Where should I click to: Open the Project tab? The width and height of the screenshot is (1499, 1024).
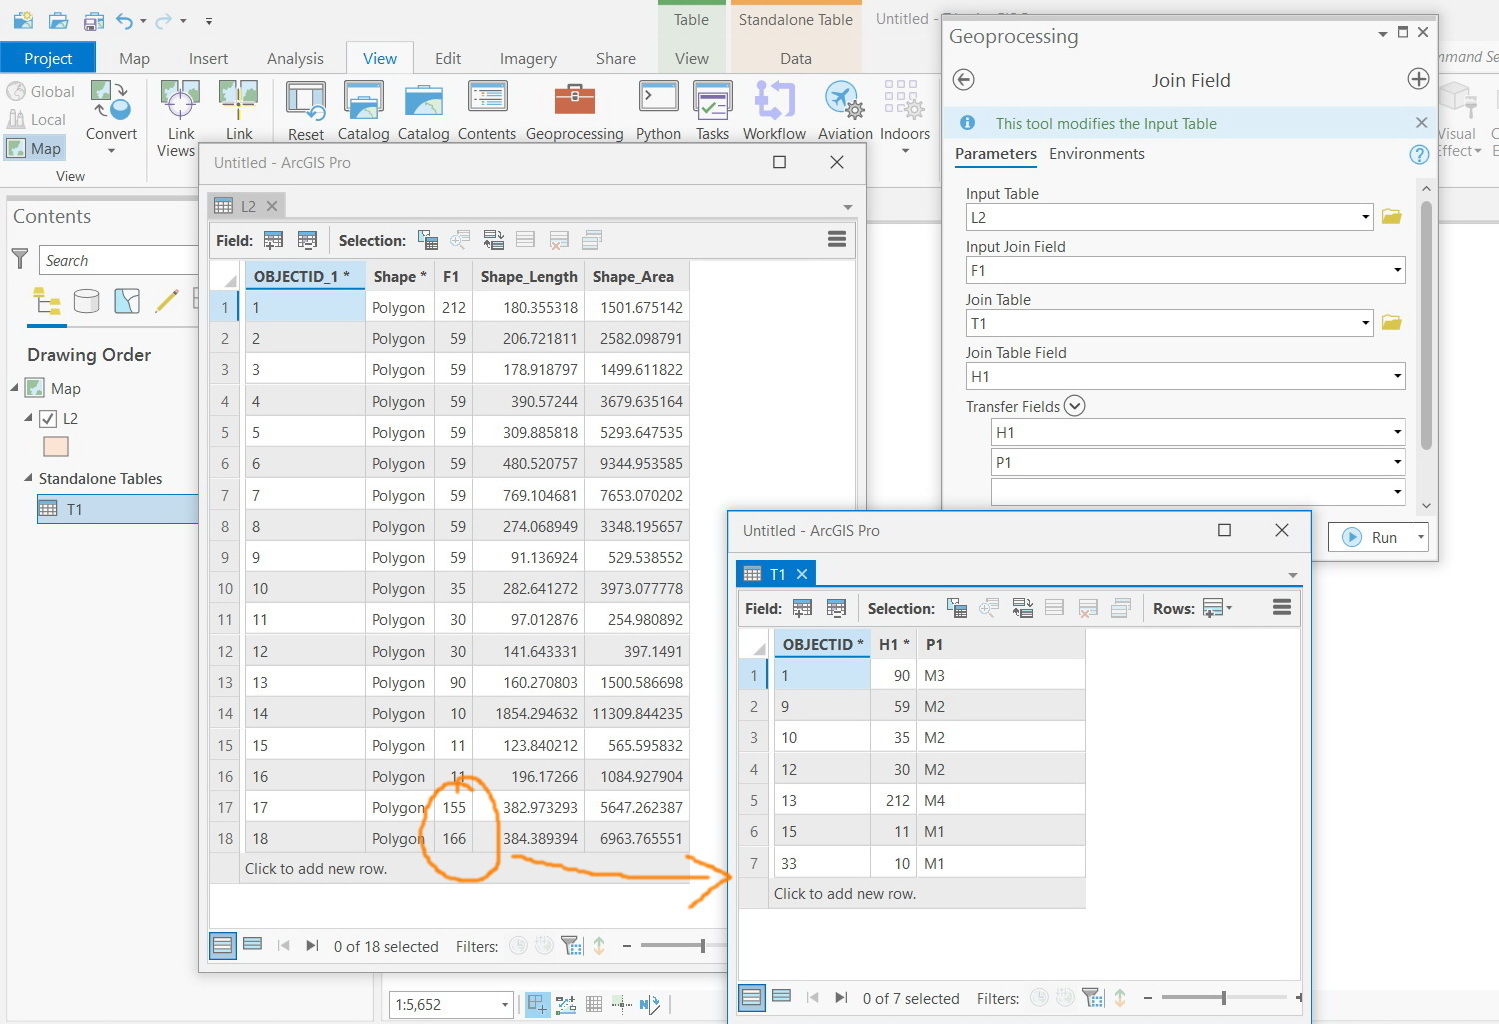click(48, 58)
